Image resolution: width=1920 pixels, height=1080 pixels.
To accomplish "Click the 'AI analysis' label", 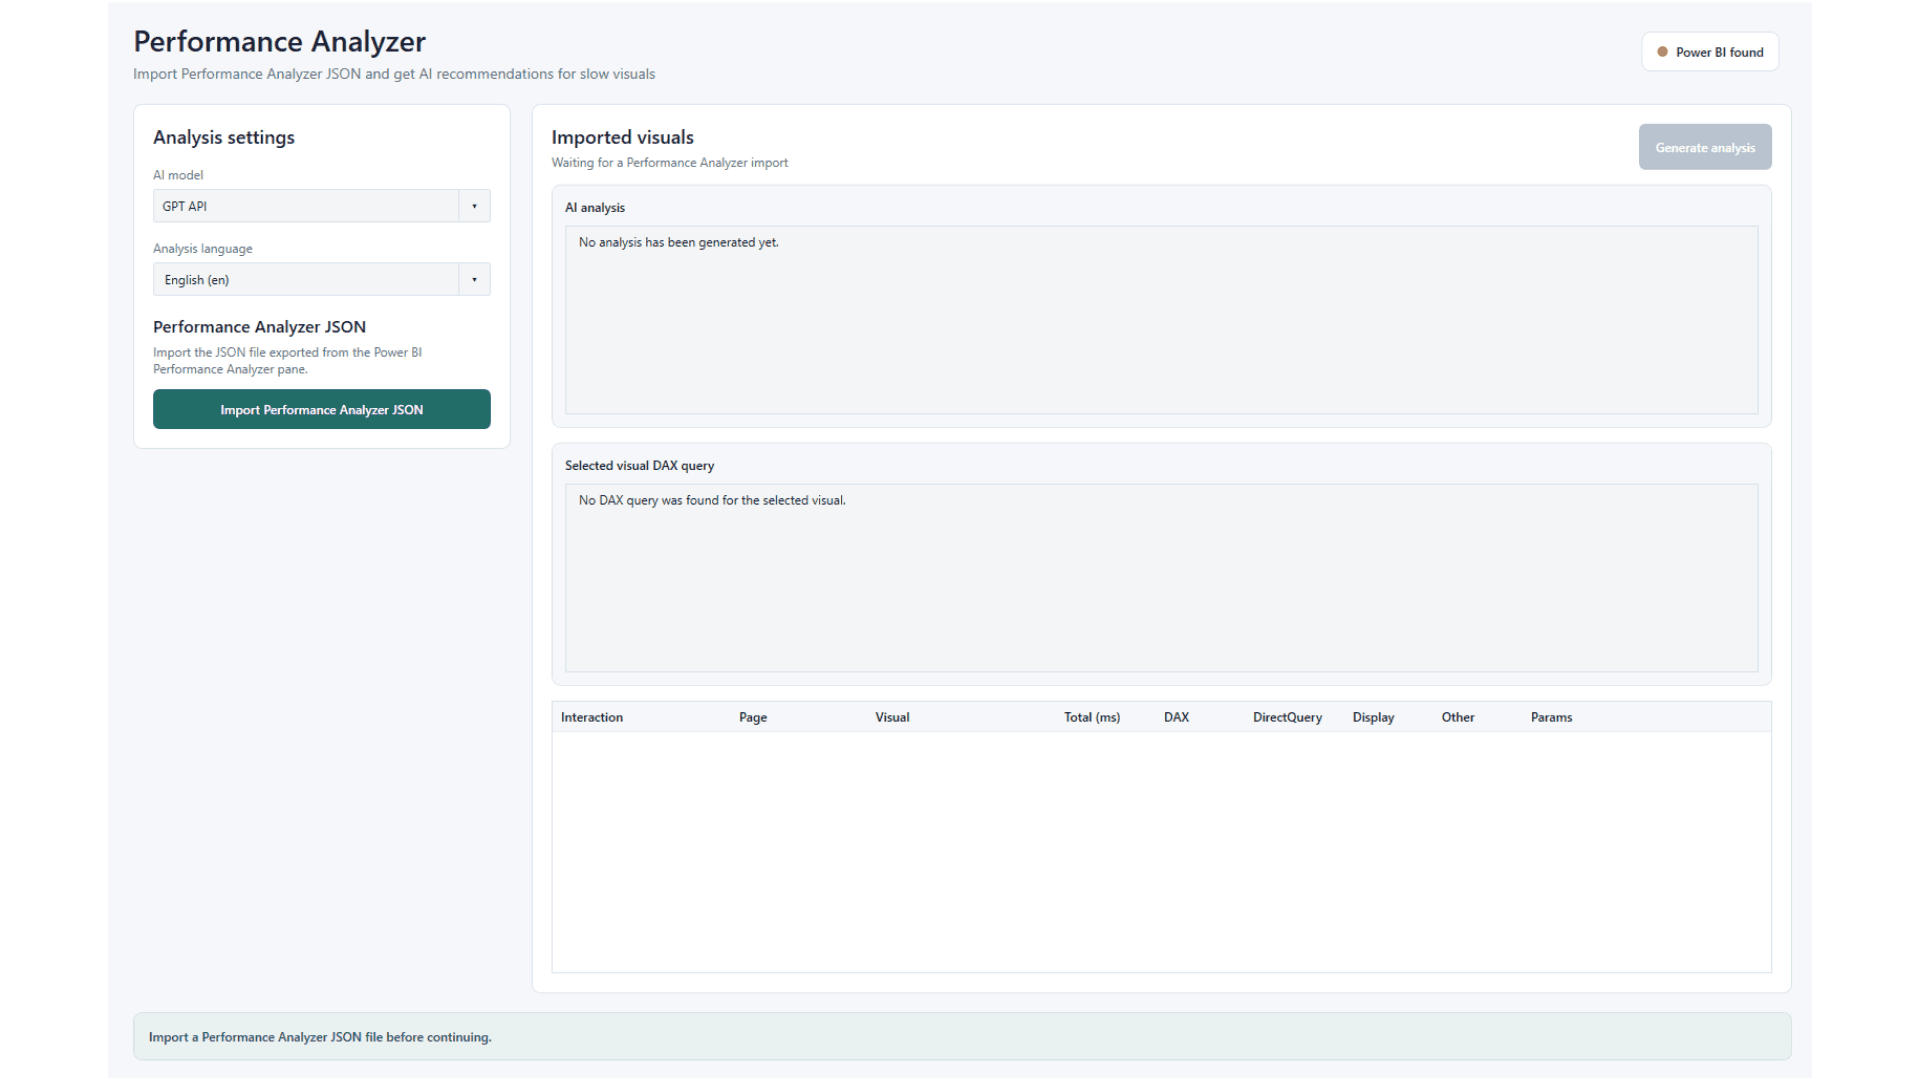I will point(595,207).
